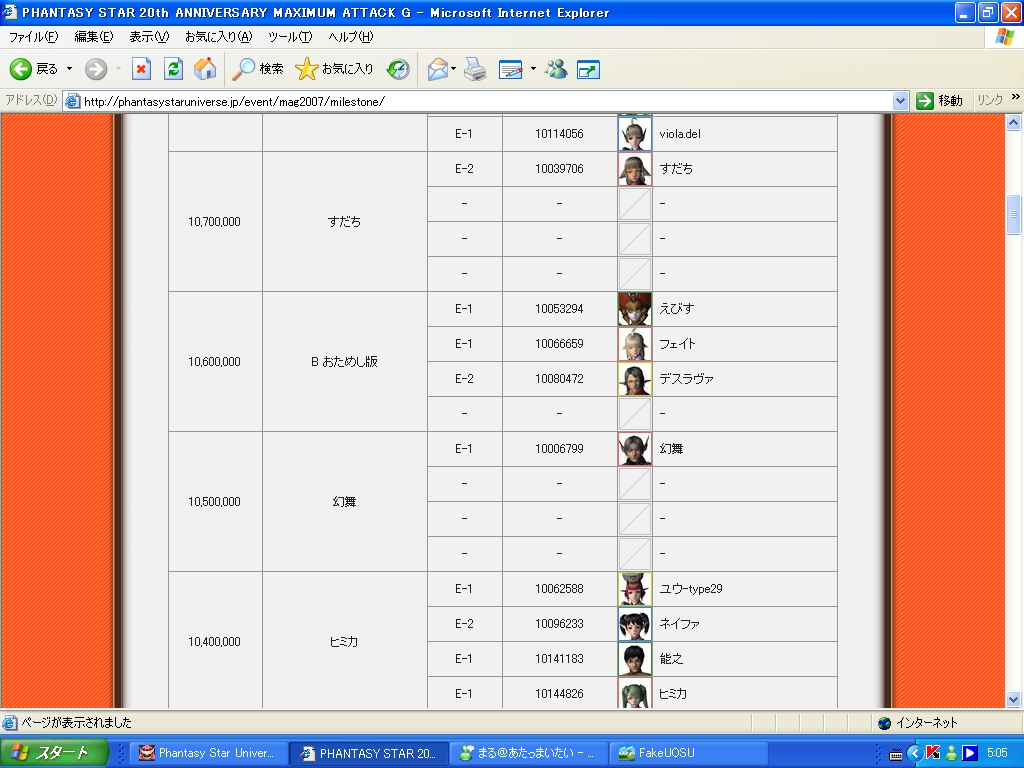Click the blue left-arrow tray expander
This screenshot has width=1024, height=768.
914,754
